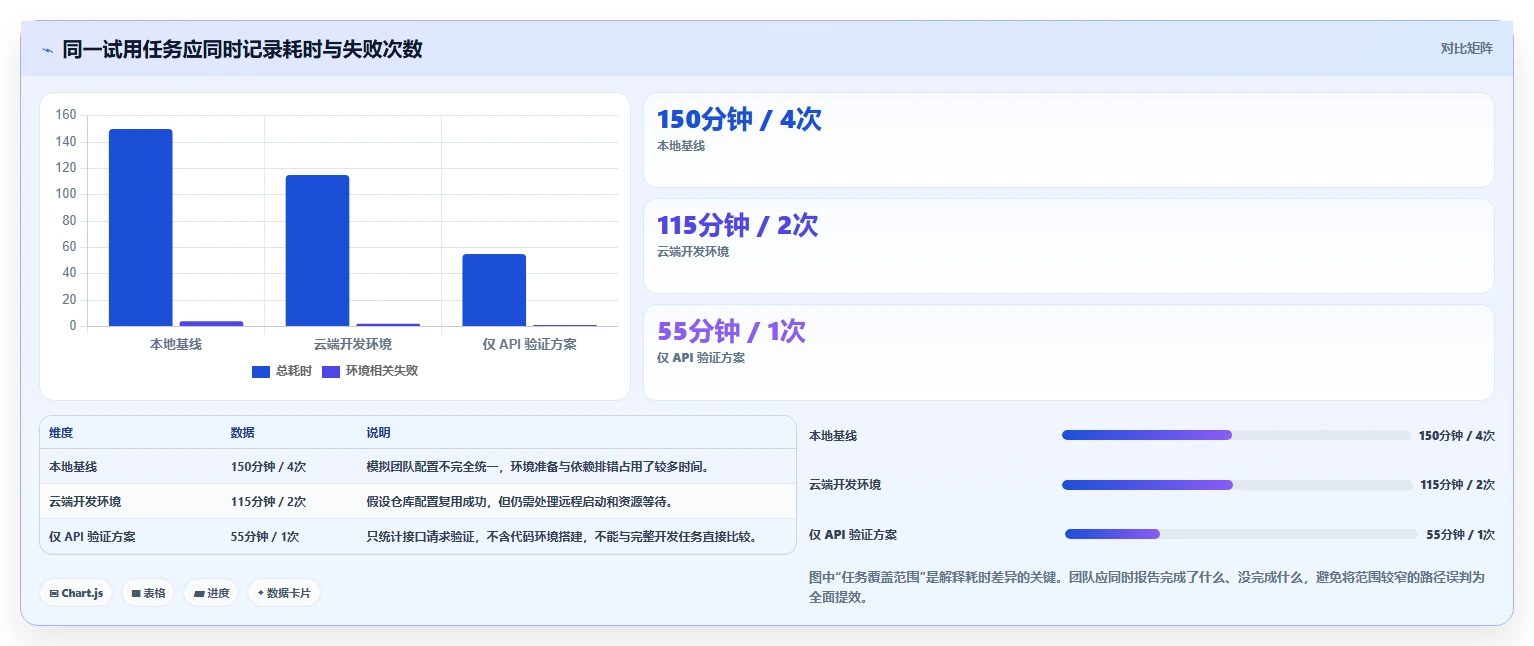
Task: Click the 本地基线 label in progress list
Action: 833,436
